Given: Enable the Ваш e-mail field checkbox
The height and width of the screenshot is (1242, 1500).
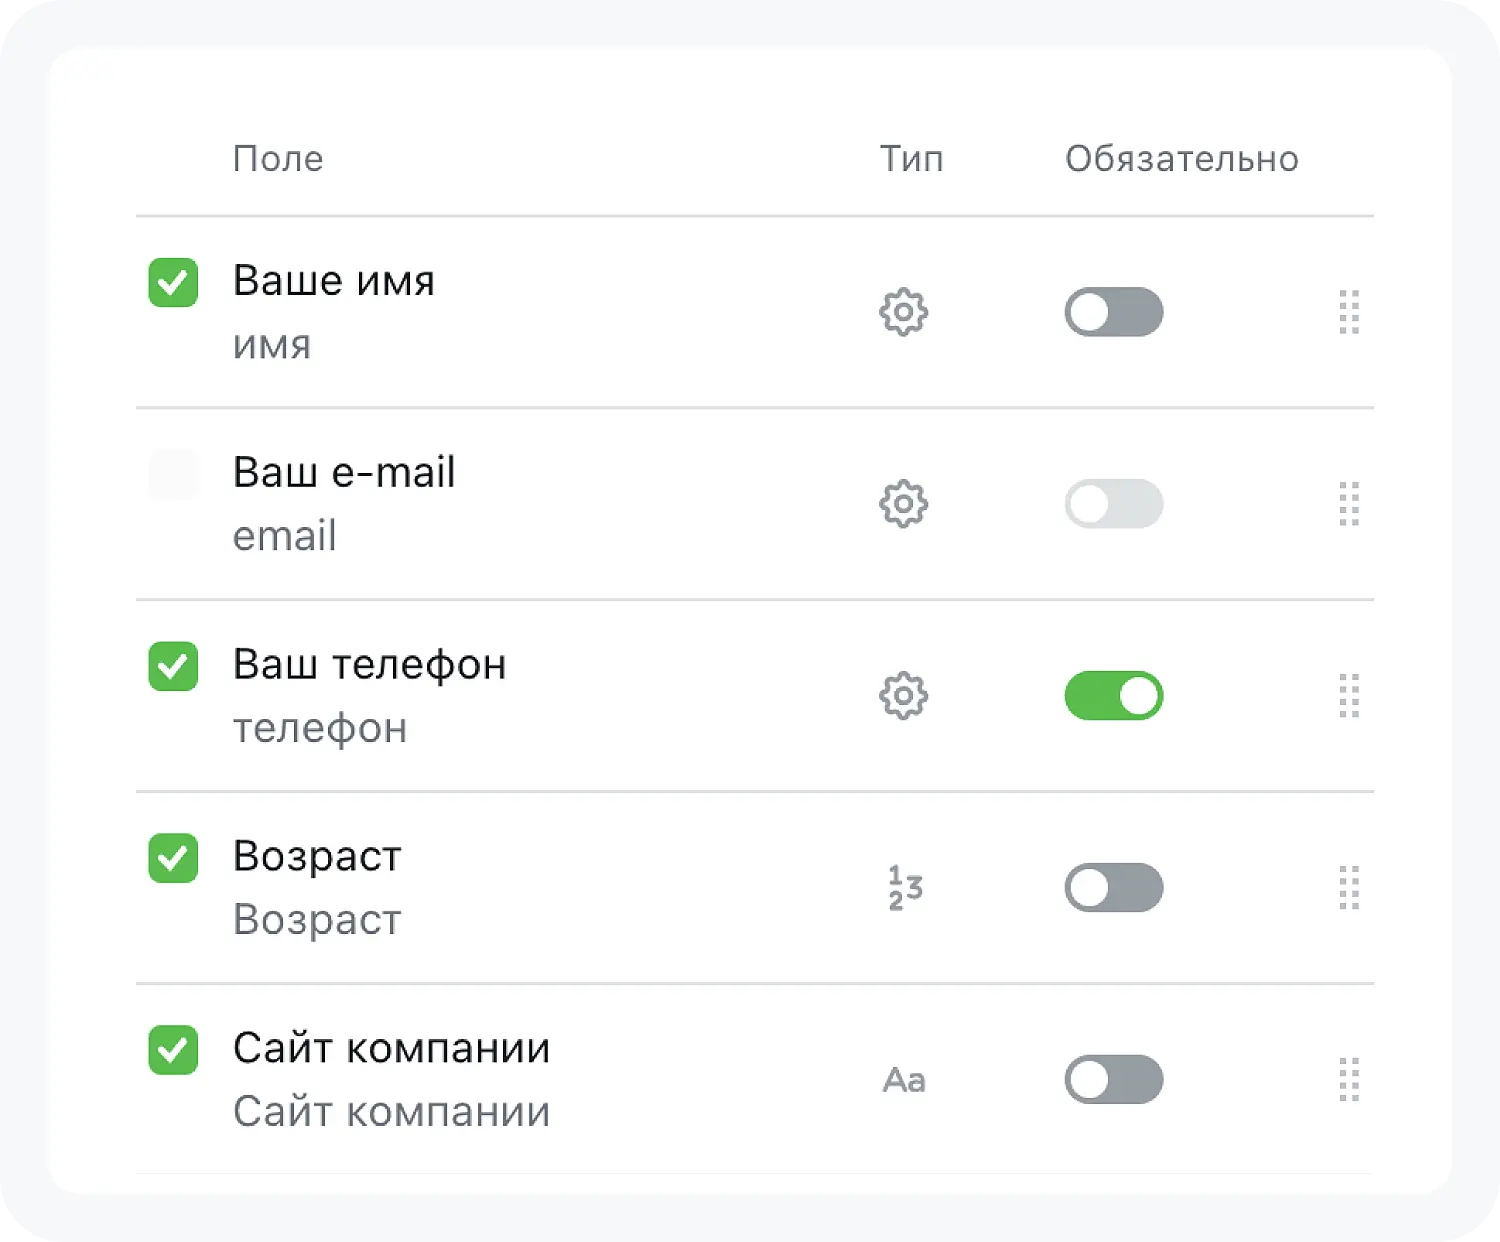Looking at the screenshot, I should pyautogui.click(x=173, y=474).
